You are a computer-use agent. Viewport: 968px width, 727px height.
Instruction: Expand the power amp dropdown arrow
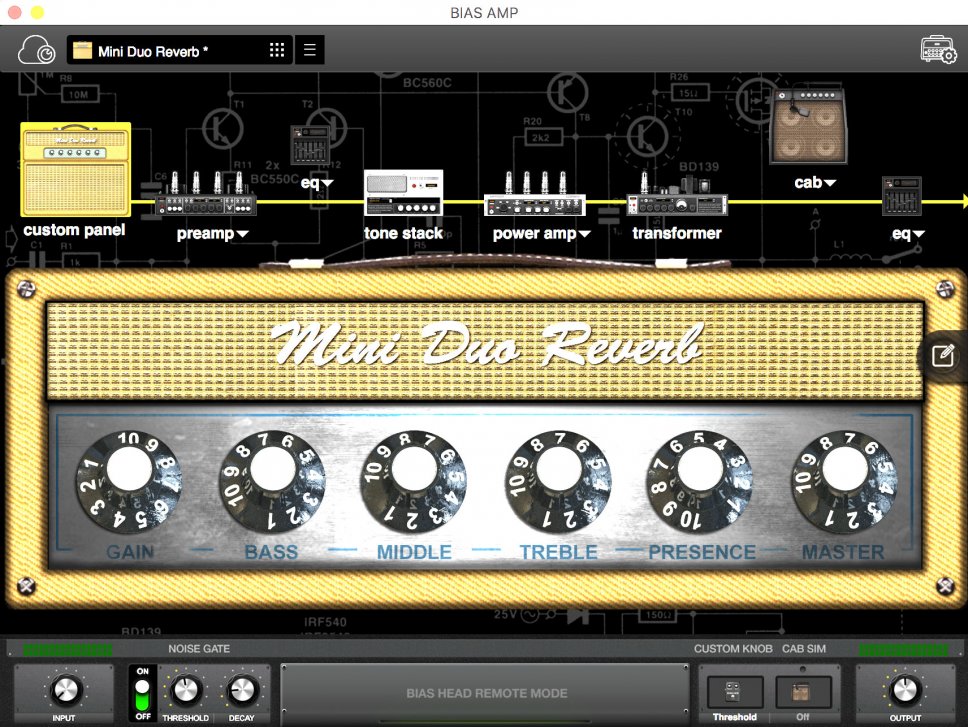(x=584, y=235)
